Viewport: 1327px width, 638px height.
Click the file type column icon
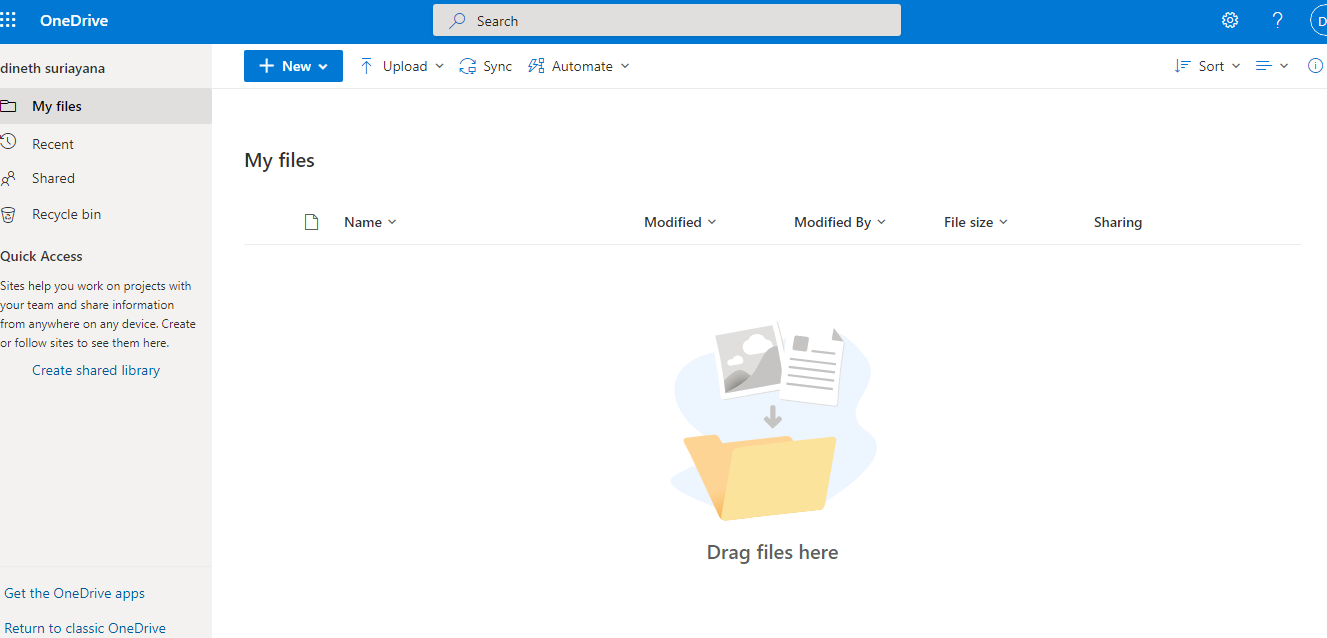311,222
